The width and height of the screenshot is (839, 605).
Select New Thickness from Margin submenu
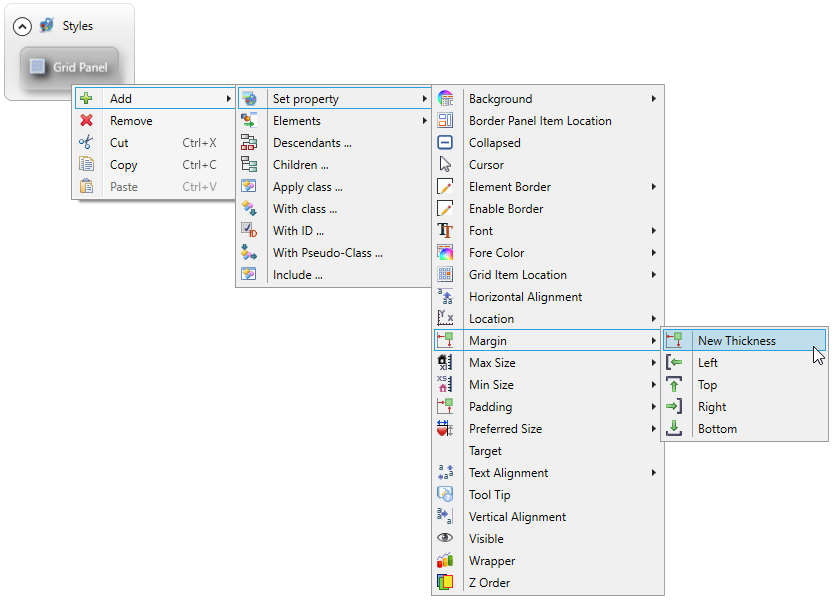point(736,341)
